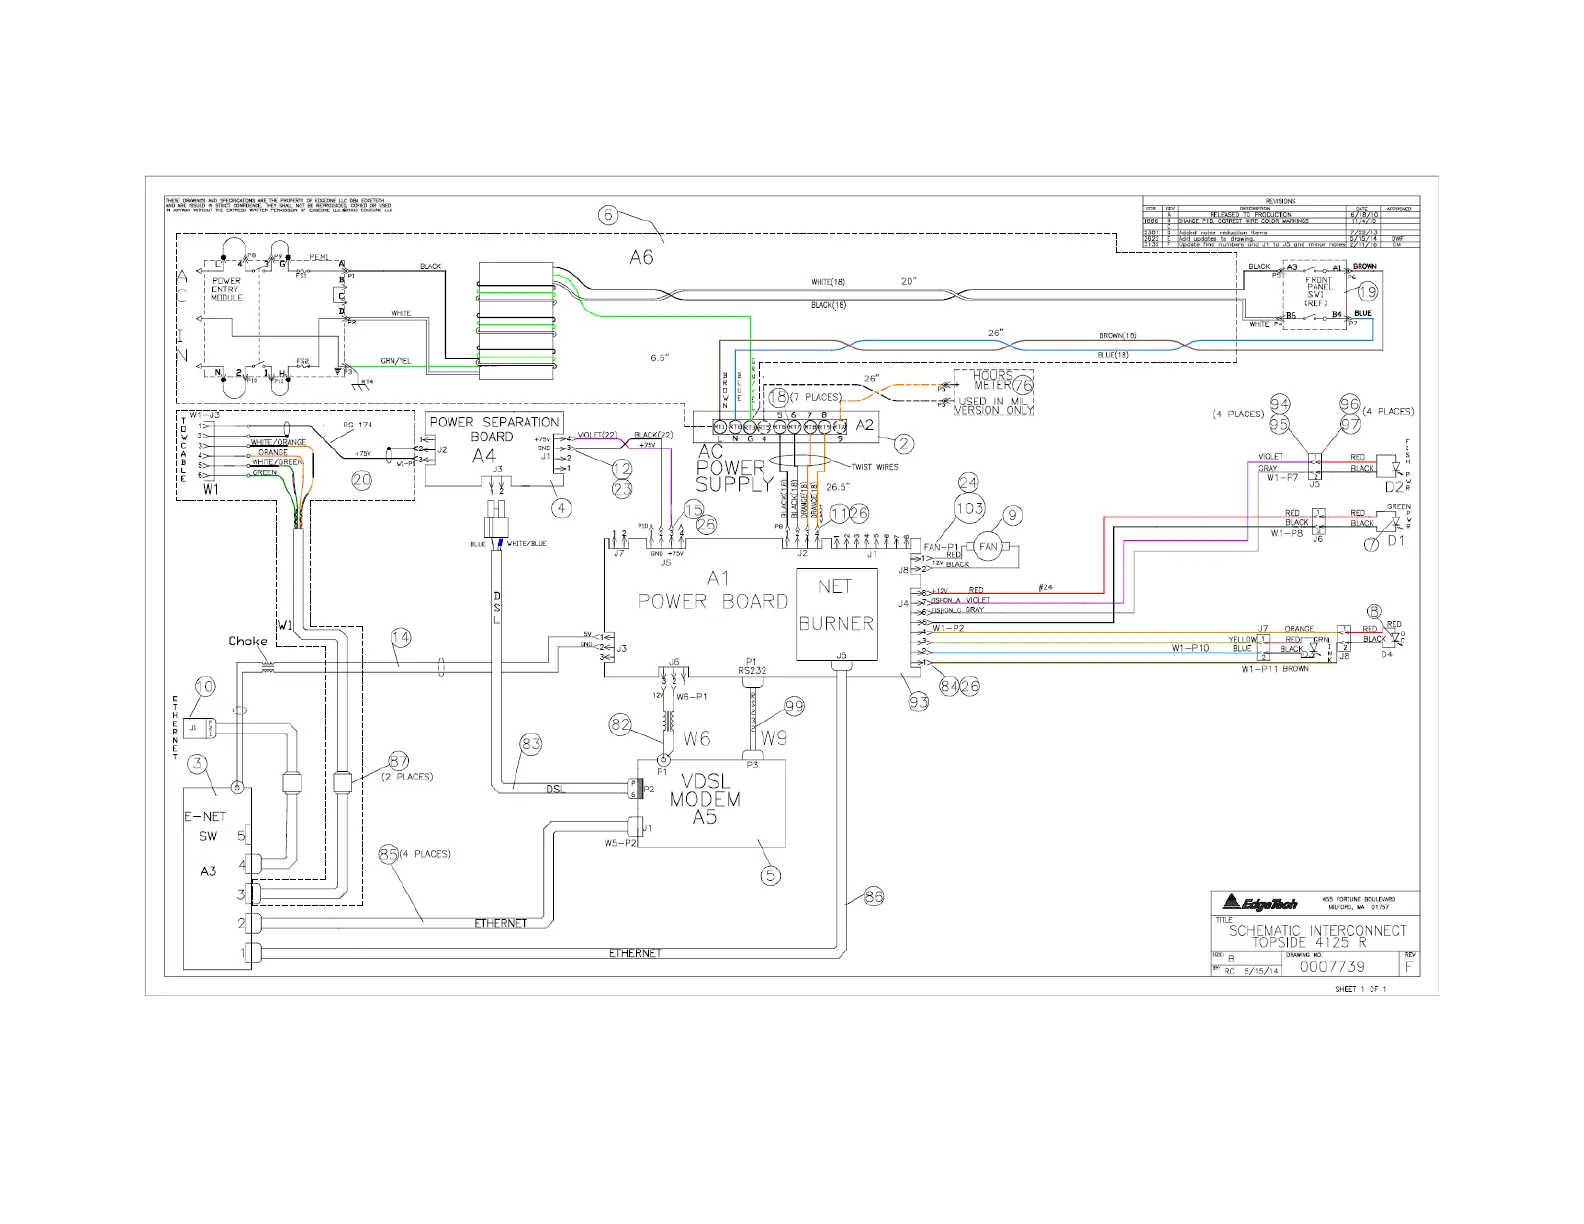
Task: Click item balloon 76 at hours meter
Action: pos(1022,384)
